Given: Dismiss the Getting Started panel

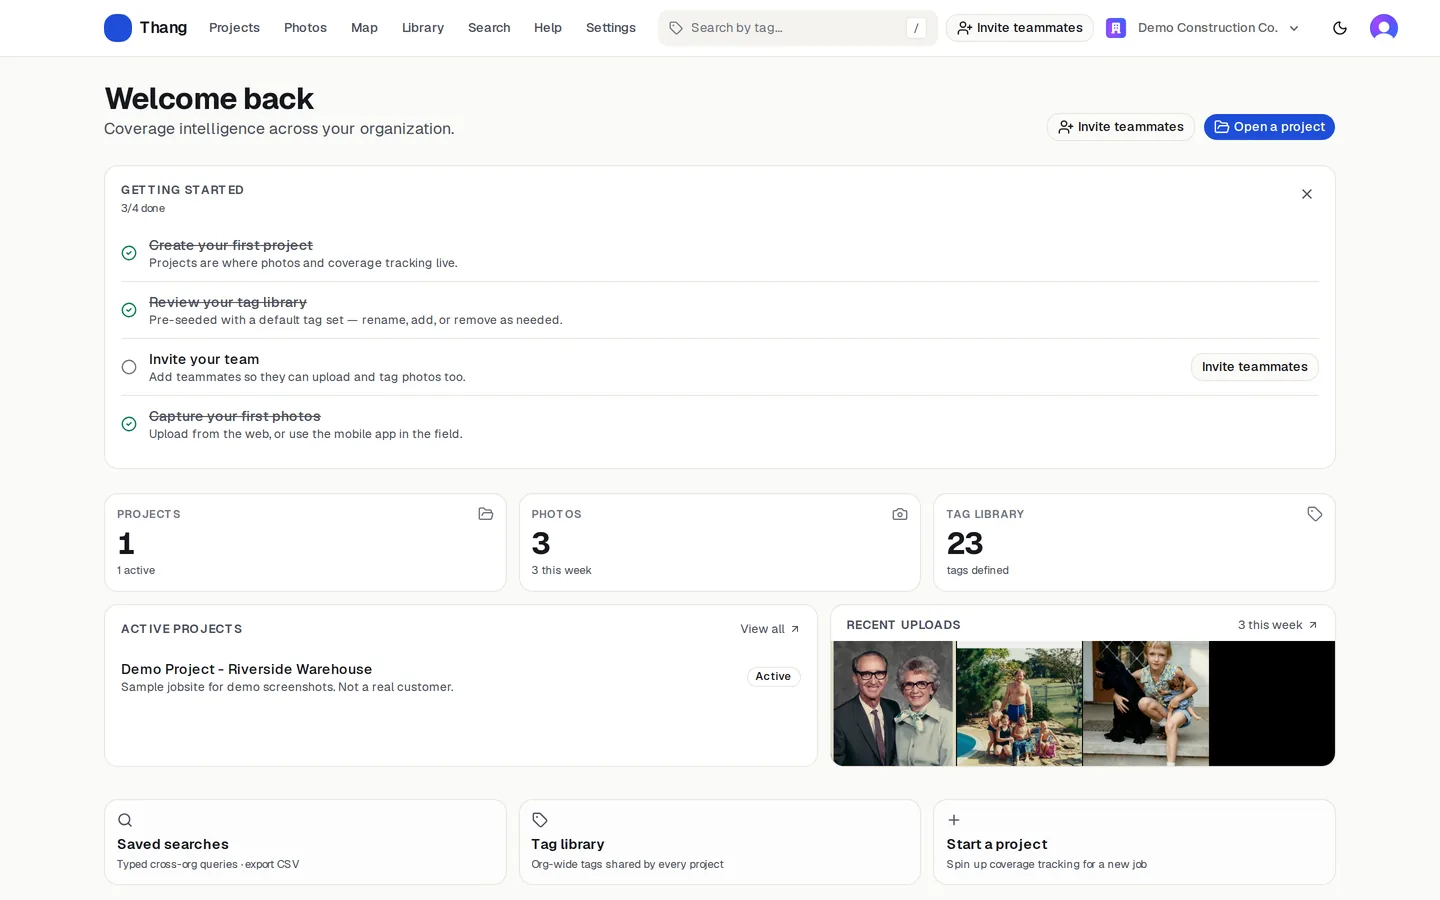Looking at the screenshot, I should 1307,194.
